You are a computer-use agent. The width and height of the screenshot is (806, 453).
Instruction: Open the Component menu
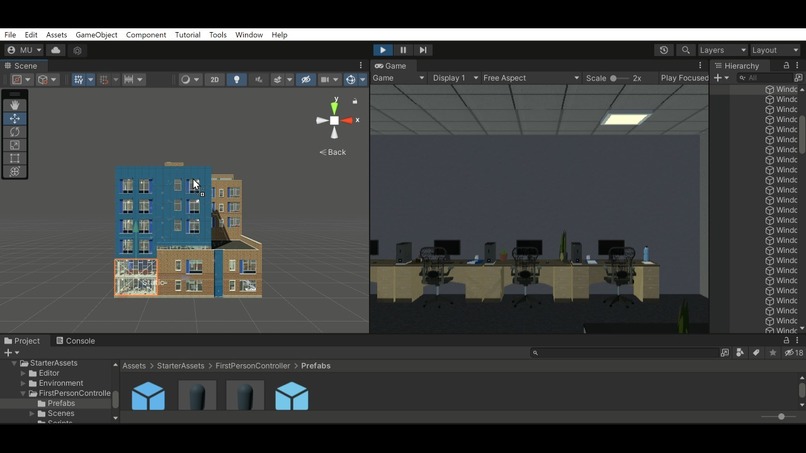[x=146, y=35]
